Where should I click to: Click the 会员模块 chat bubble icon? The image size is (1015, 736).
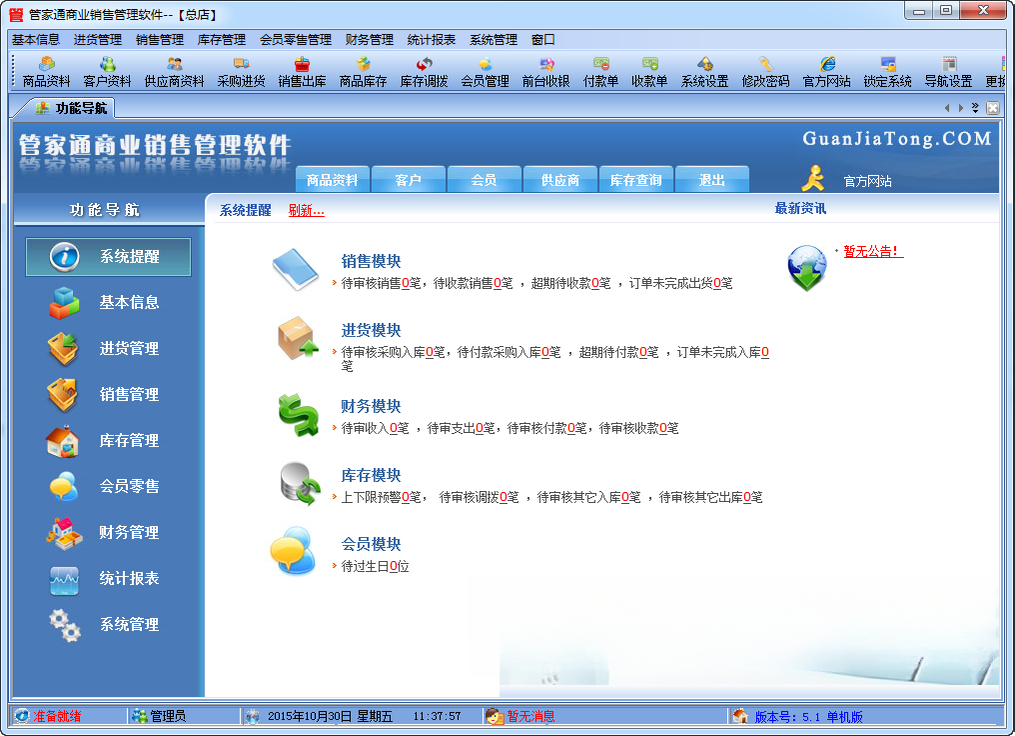point(293,551)
